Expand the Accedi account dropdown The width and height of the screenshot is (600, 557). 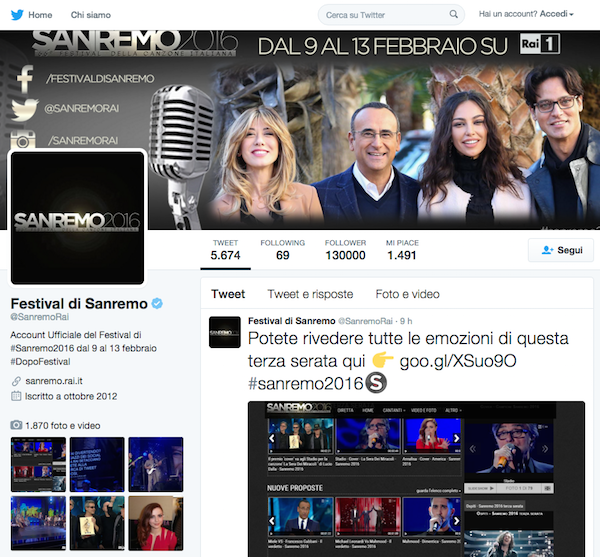tap(556, 14)
